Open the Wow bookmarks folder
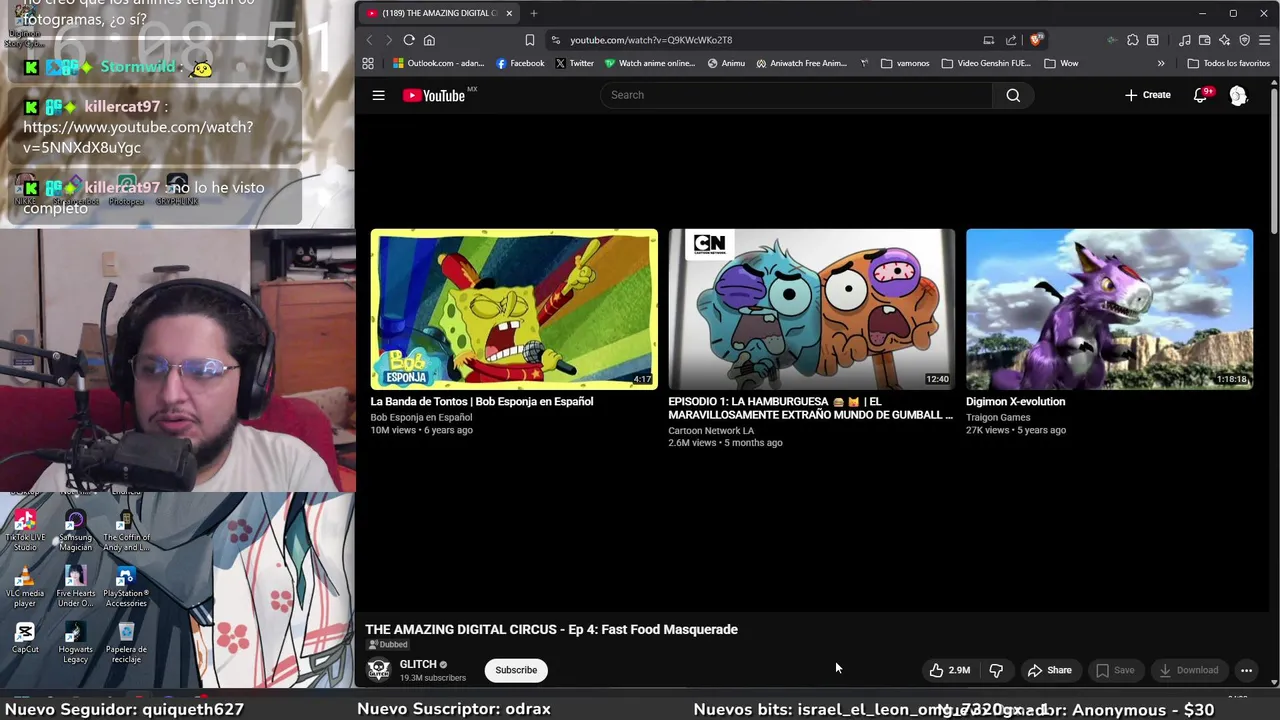 coord(1061,63)
